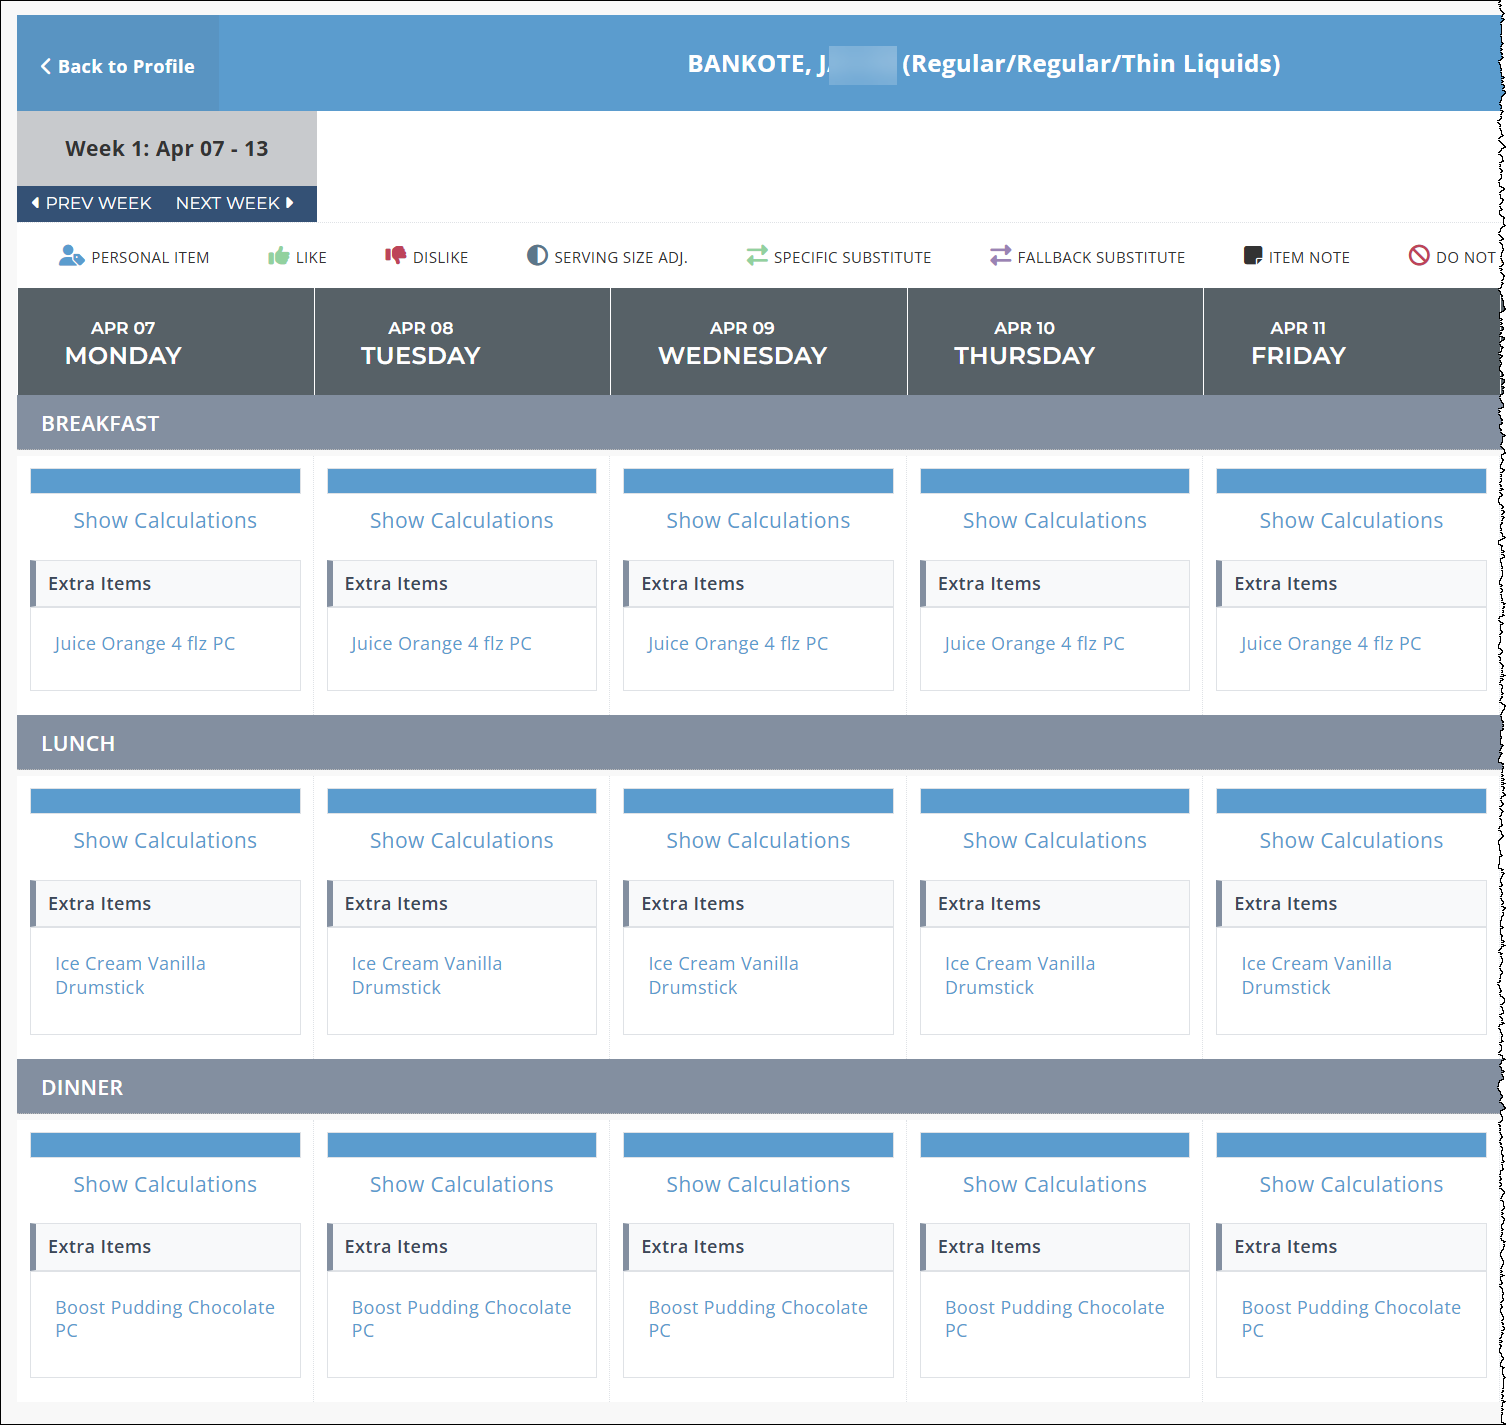Open Thursday breakfast Juice Orange 4 flz PC
Viewport: 1506px width, 1425px height.
click(x=1034, y=644)
